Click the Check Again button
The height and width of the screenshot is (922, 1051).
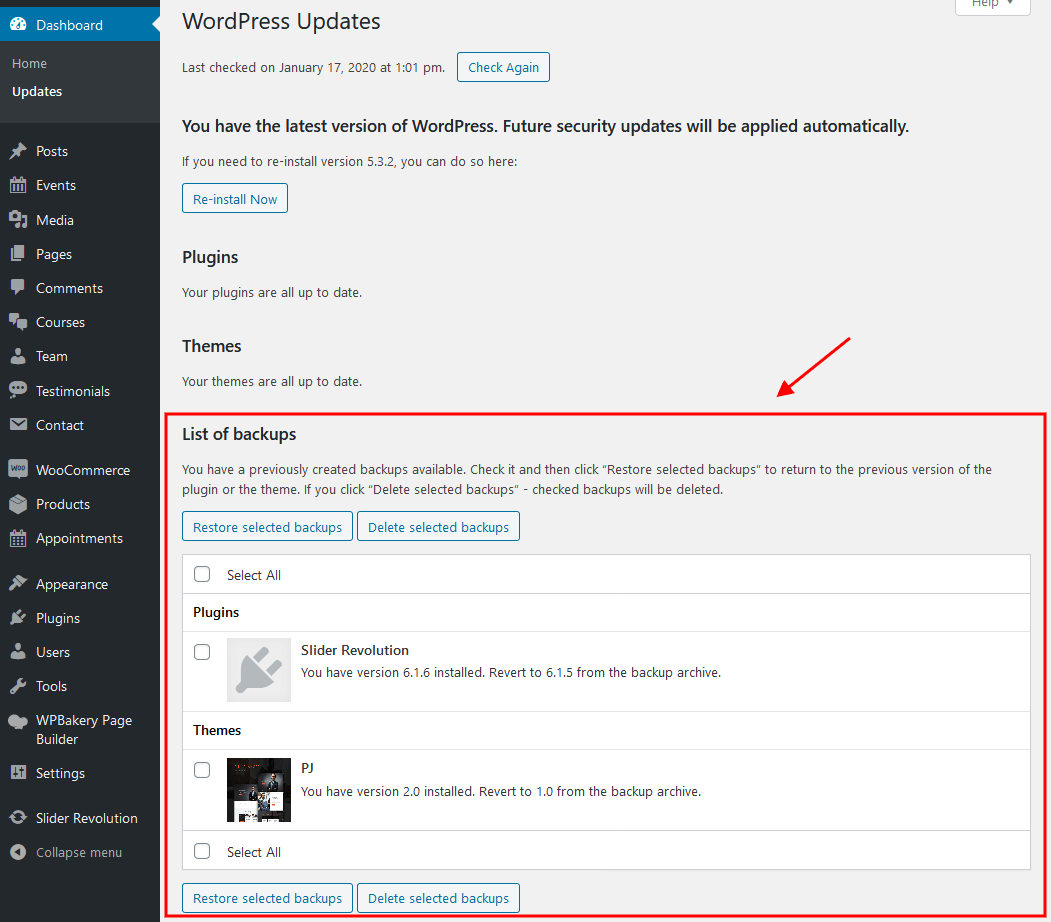tap(503, 67)
